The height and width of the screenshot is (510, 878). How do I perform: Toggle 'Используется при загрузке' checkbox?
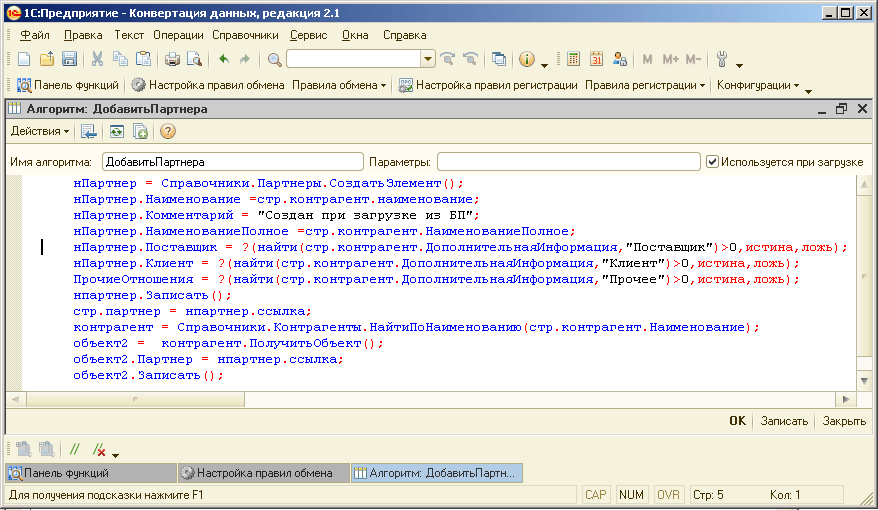click(712, 162)
